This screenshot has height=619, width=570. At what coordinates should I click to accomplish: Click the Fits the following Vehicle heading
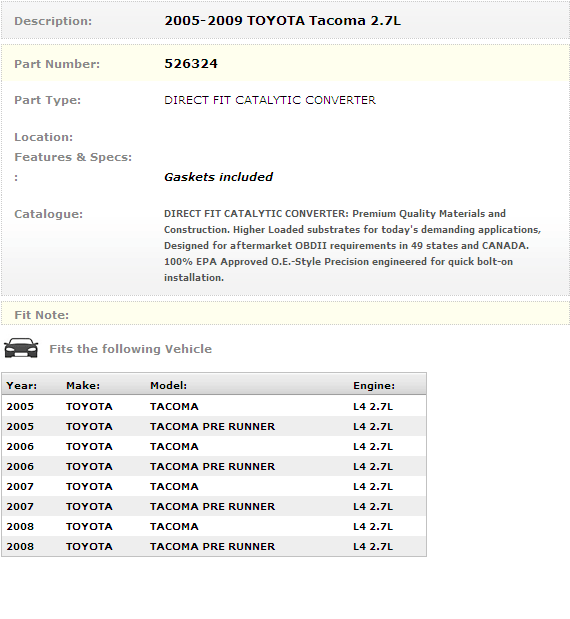tap(130, 349)
